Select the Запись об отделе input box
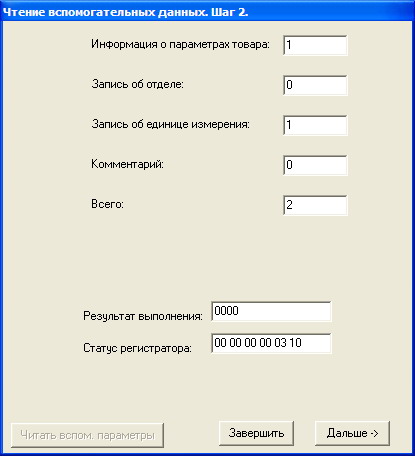This screenshot has height=456, width=415. [x=315, y=85]
